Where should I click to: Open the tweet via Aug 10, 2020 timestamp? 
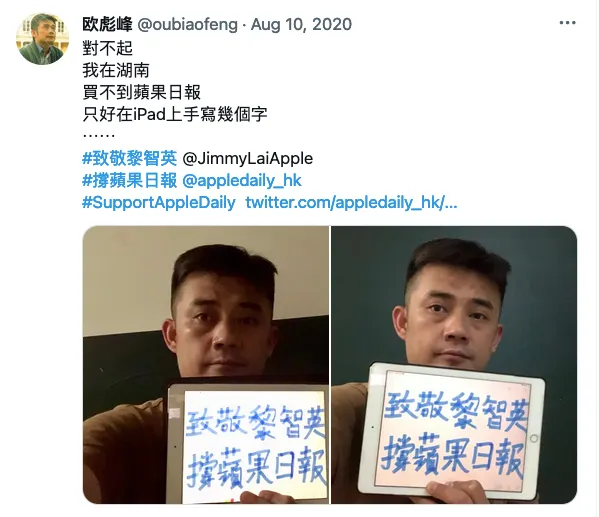tap(301, 24)
